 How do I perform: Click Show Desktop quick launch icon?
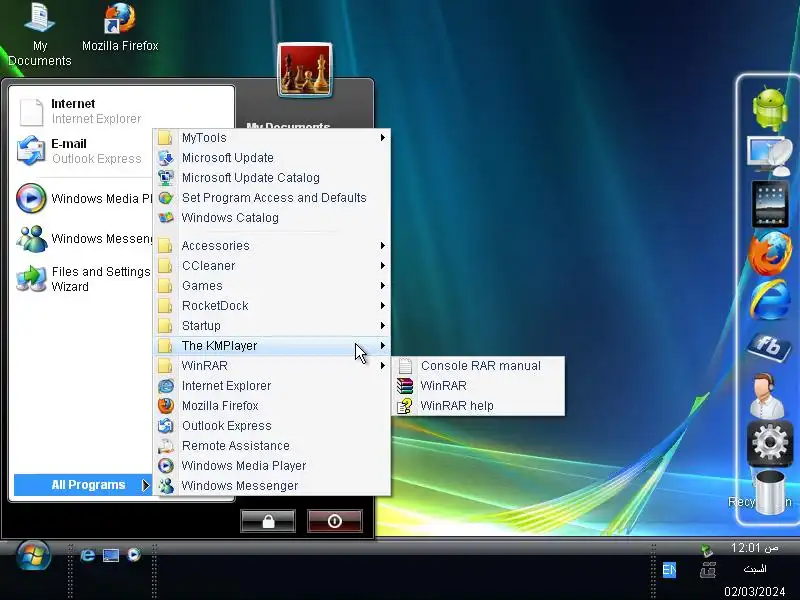pyautogui.click(x=111, y=555)
